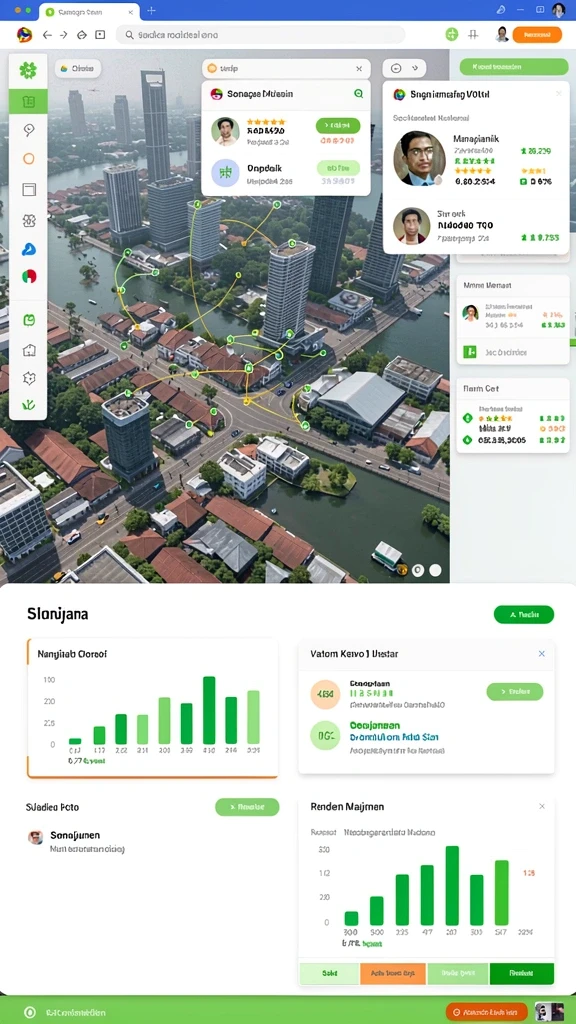The image size is (576, 1024).
Task: Select the Sold segment below Renden Majmen chart
Action: point(329,973)
